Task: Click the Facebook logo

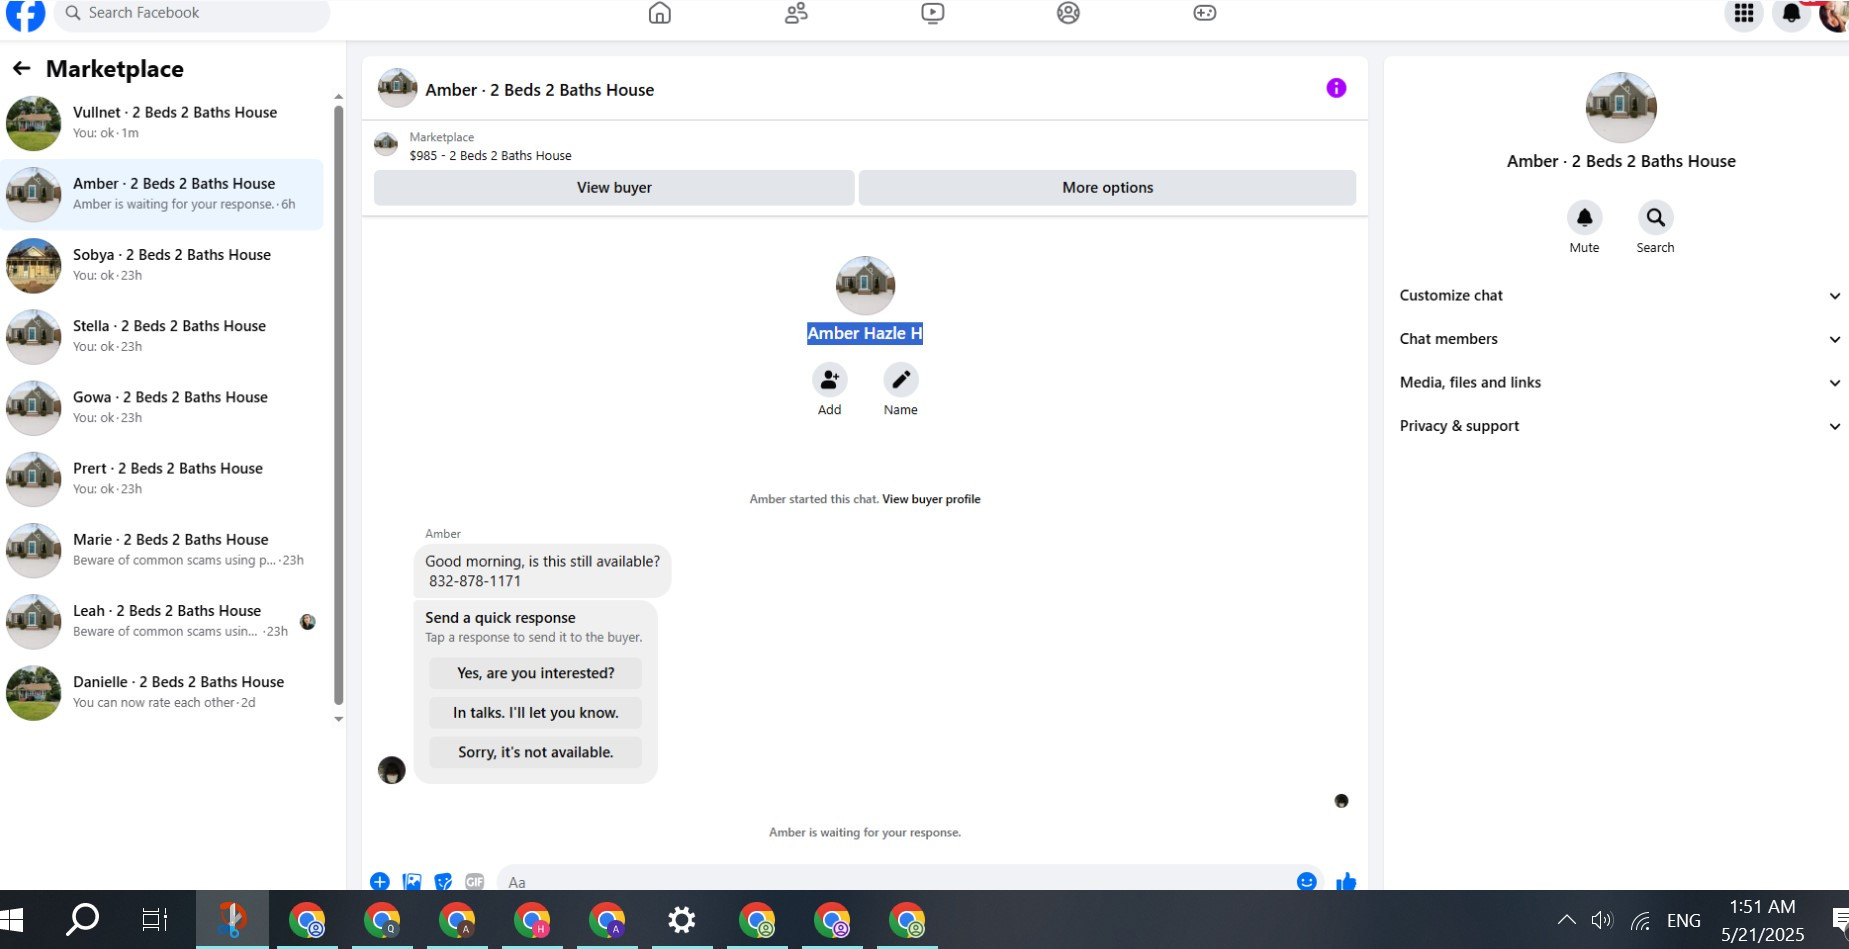Action: [x=26, y=14]
